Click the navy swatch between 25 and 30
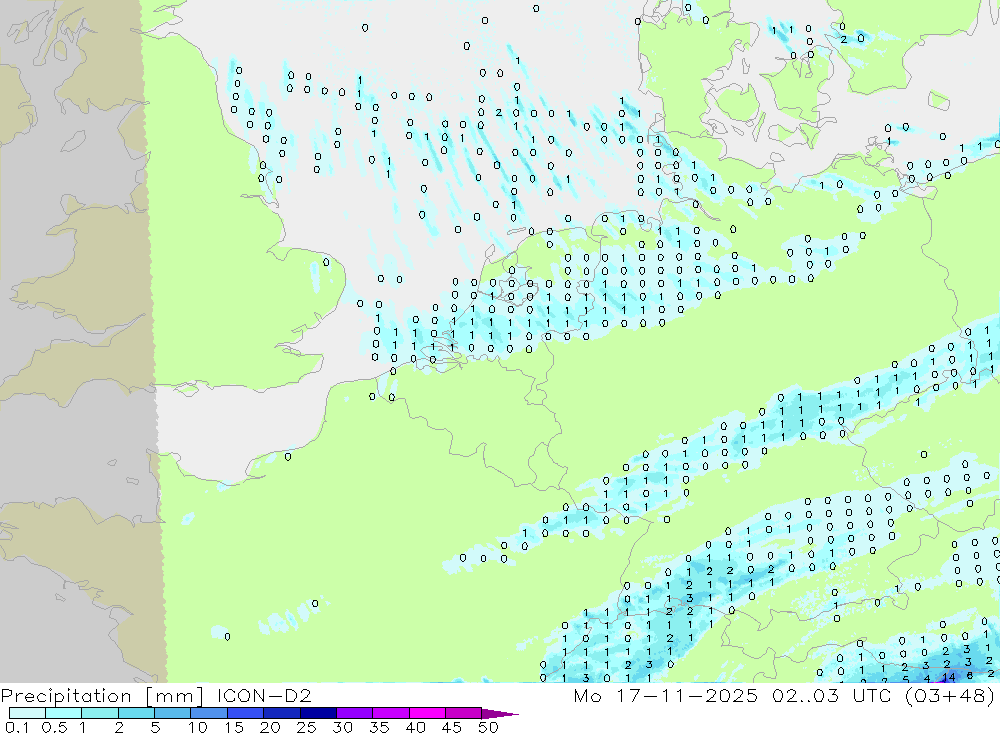Viewport: 1000px width, 733px height. click(x=318, y=713)
